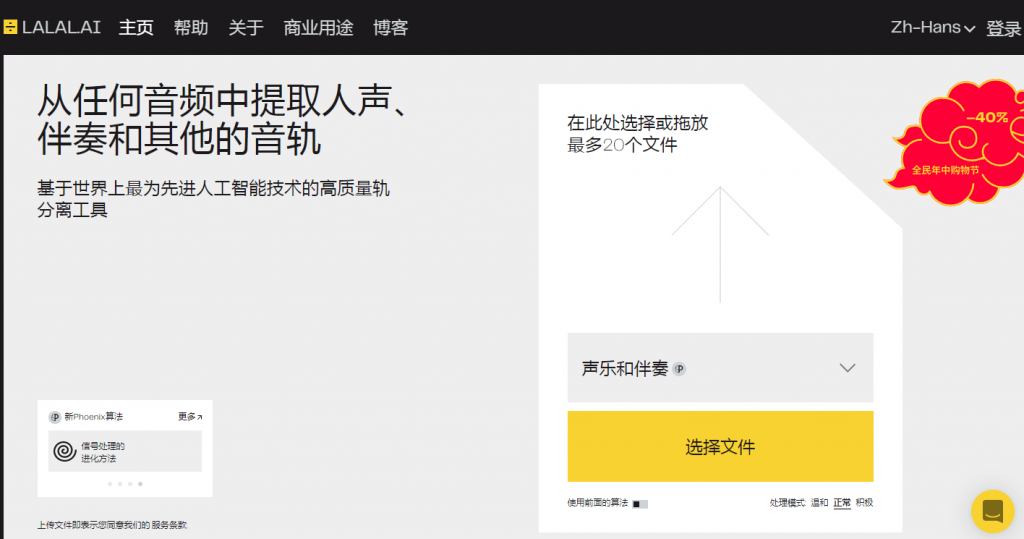Image resolution: width=1024 pixels, height=539 pixels.
Task: Click the yellow 选择文件 button
Action: click(x=720, y=446)
